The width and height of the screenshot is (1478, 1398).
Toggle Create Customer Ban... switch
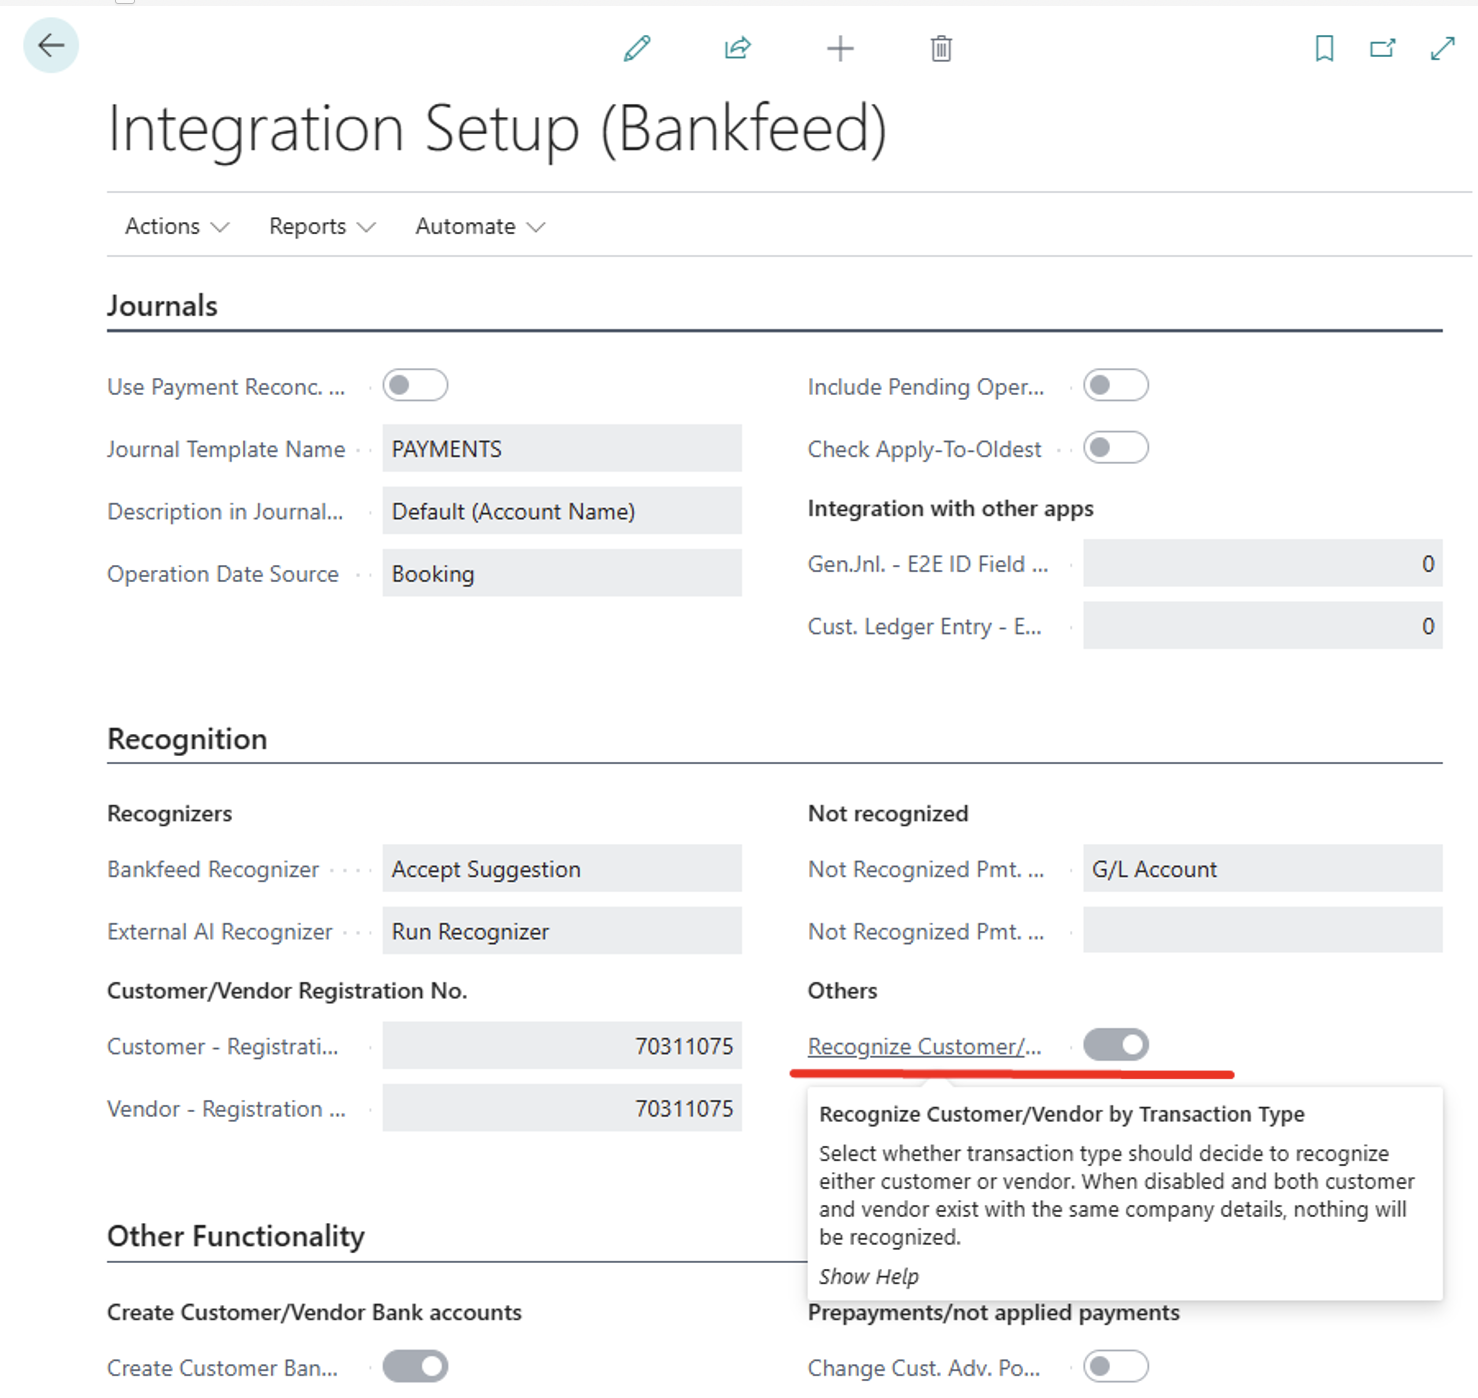(x=415, y=1366)
